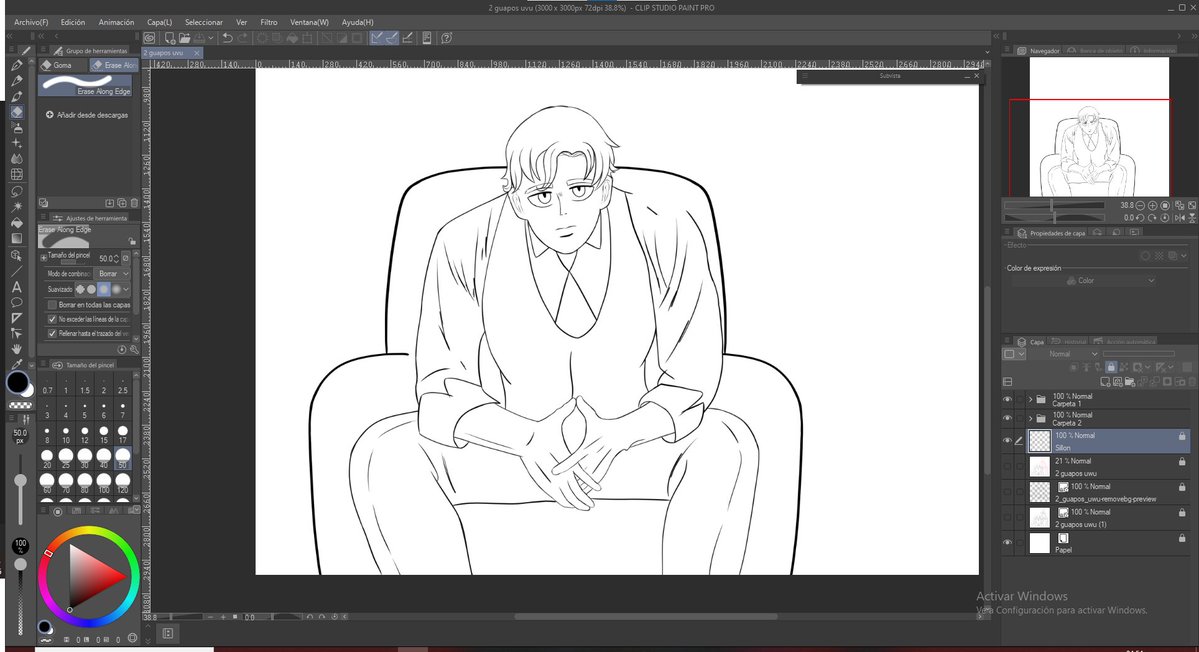1199x652 pixels.
Task: Open the Suavizado anti-aliasing dropdown arrow
Action: pos(126,289)
